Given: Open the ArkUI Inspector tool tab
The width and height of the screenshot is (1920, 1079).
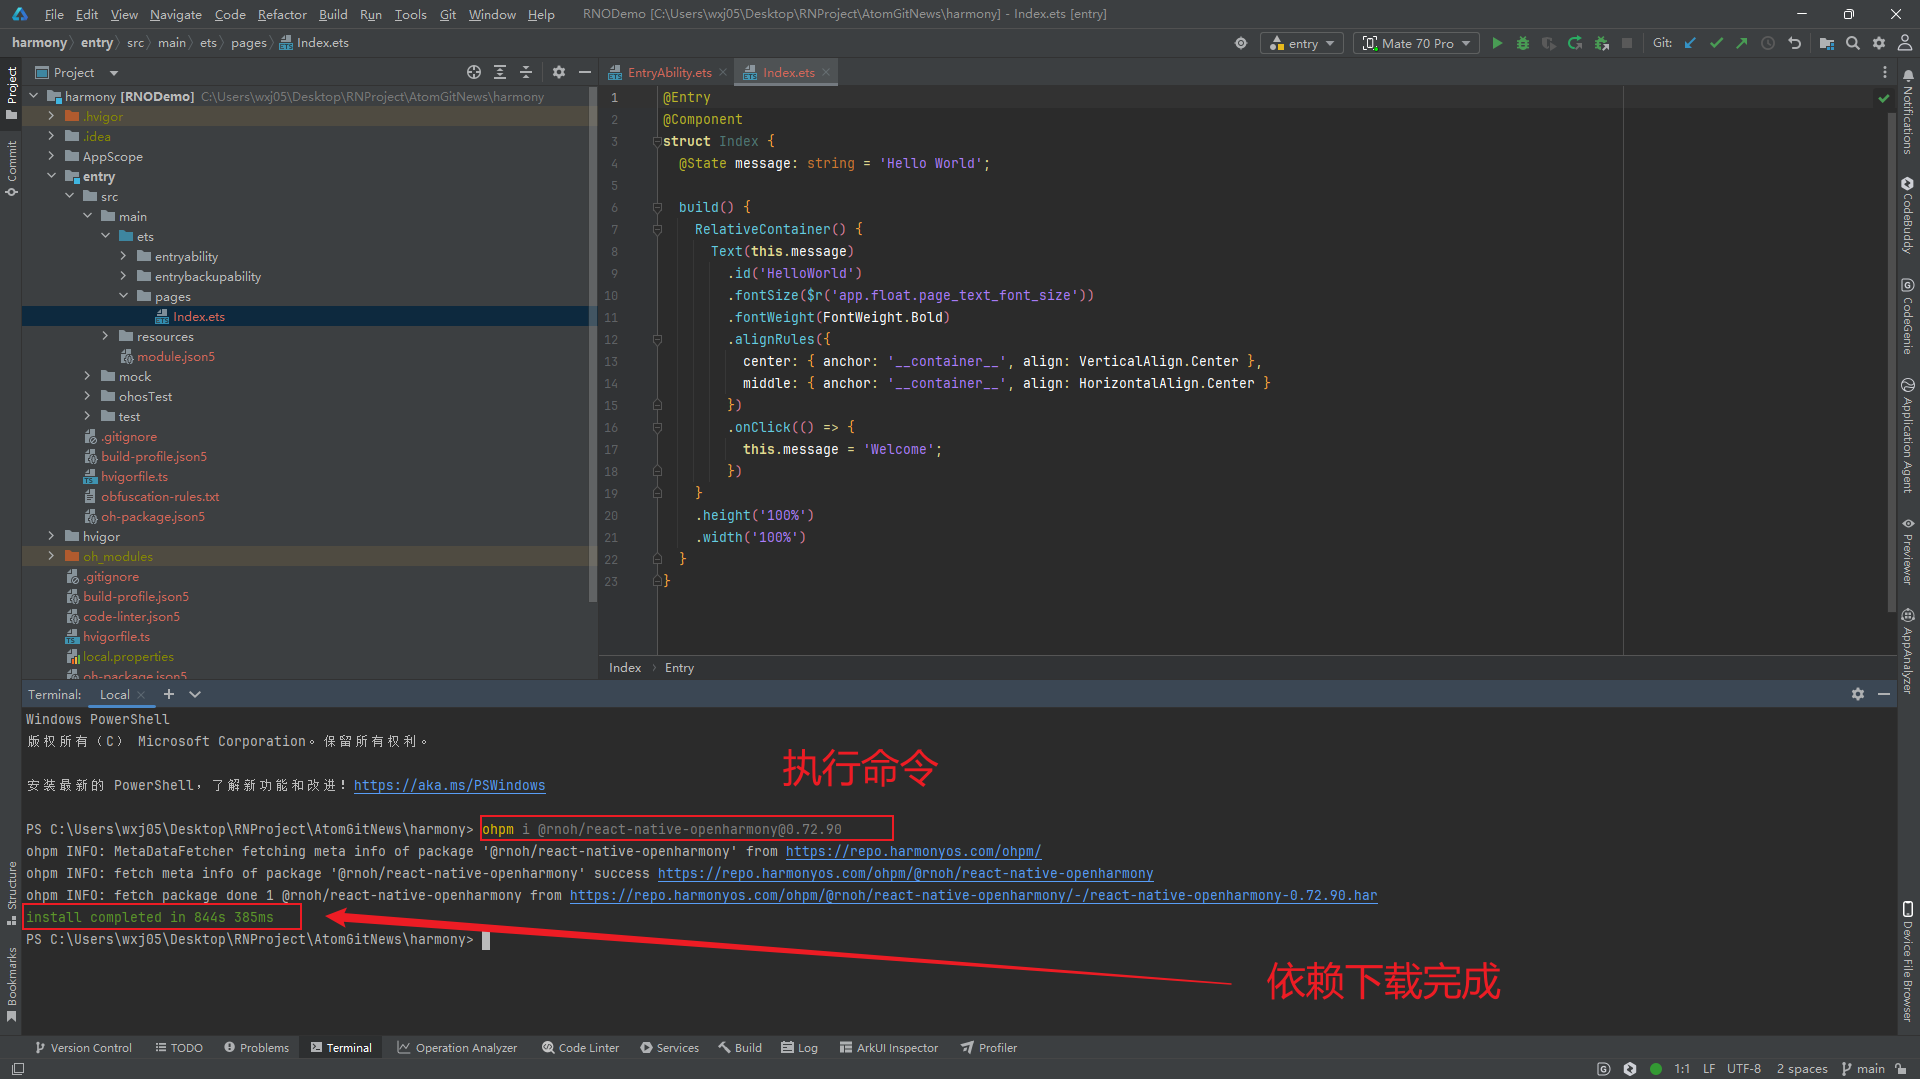Looking at the screenshot, I should (x=888, y=1048).
